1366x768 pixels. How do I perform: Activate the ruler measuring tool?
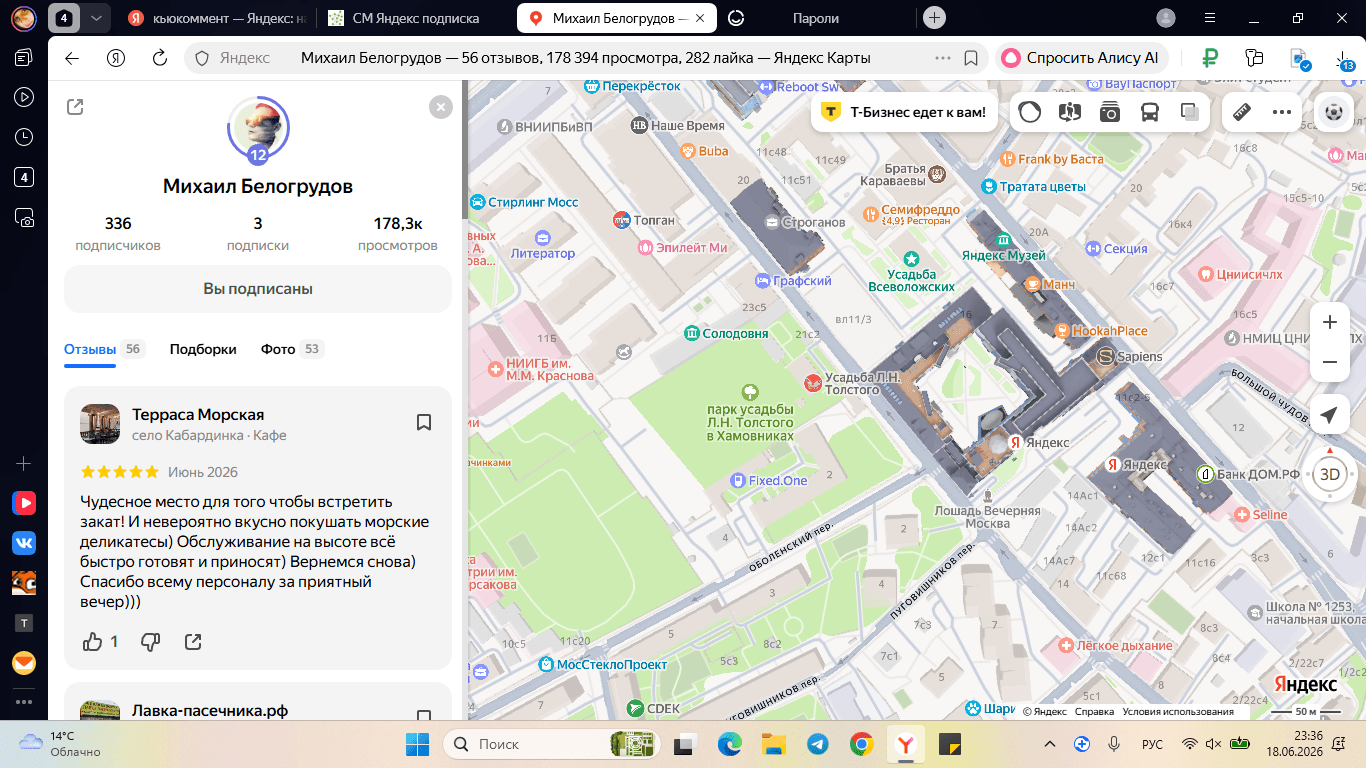coord(1242,112)
